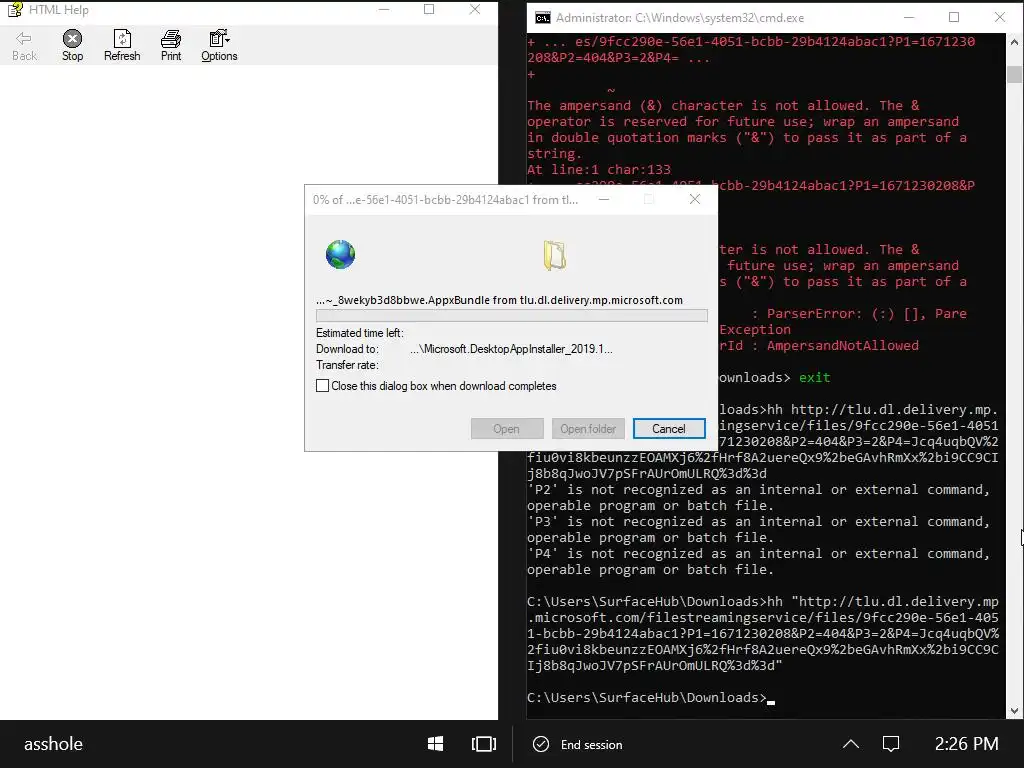
Task: Click the download progress bar
Action: (511, 316)
